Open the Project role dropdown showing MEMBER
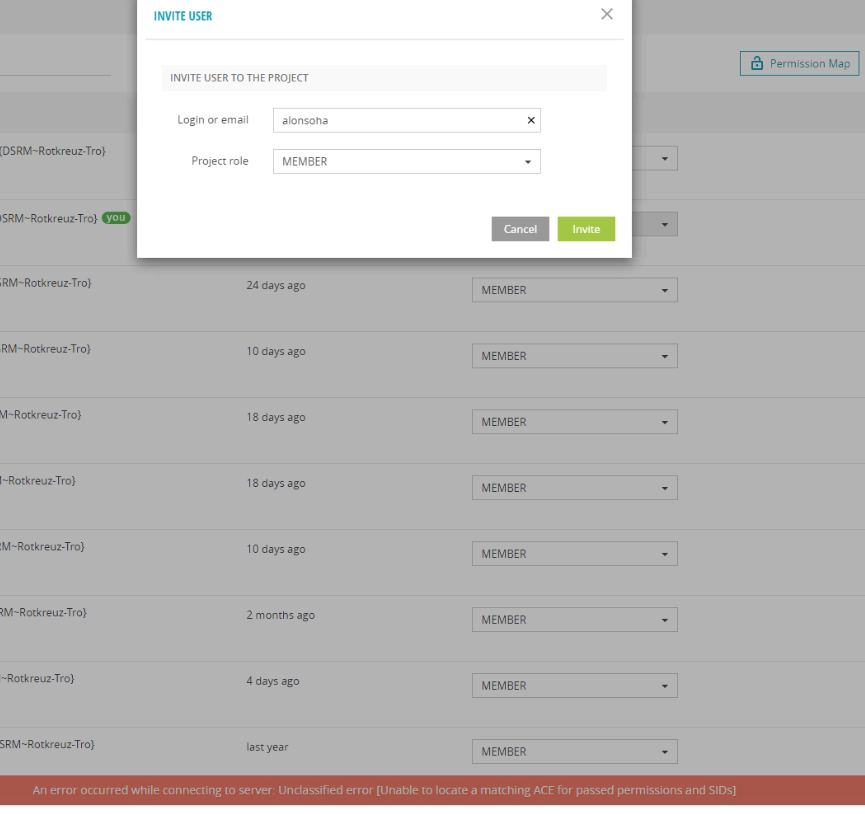The height and width of the screenshot is (814, 865). (x=406, y=161)
